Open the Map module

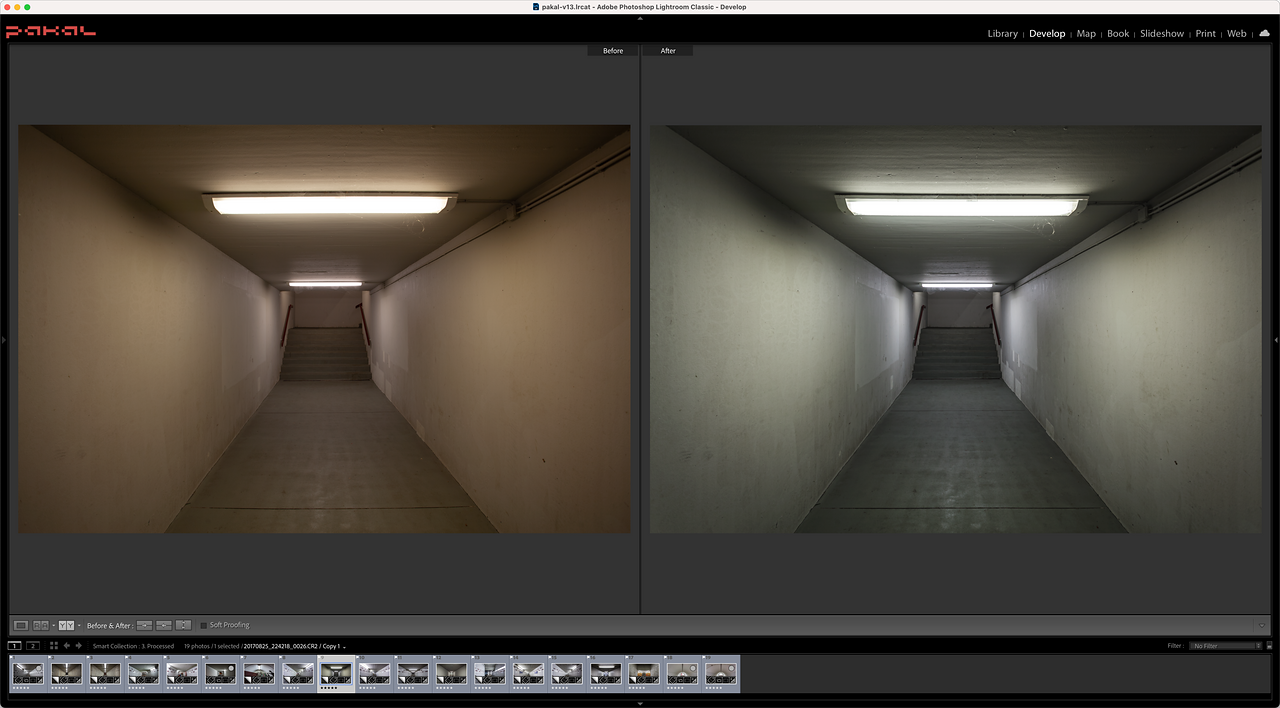coord(1086,33)
